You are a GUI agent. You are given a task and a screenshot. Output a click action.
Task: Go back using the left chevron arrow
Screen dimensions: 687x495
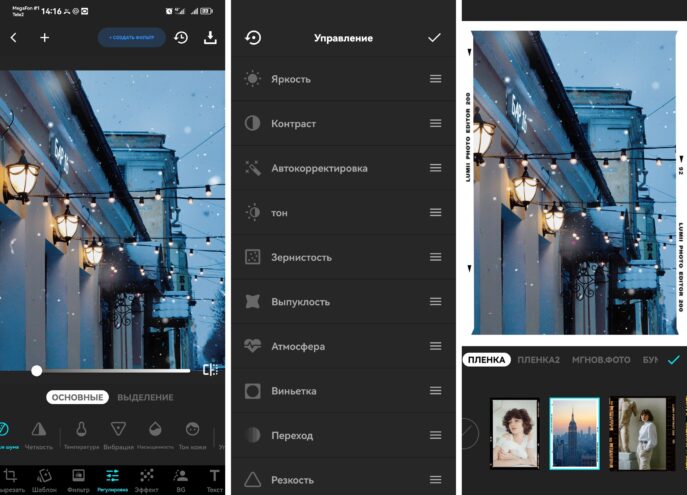click(x=13, y=38)
